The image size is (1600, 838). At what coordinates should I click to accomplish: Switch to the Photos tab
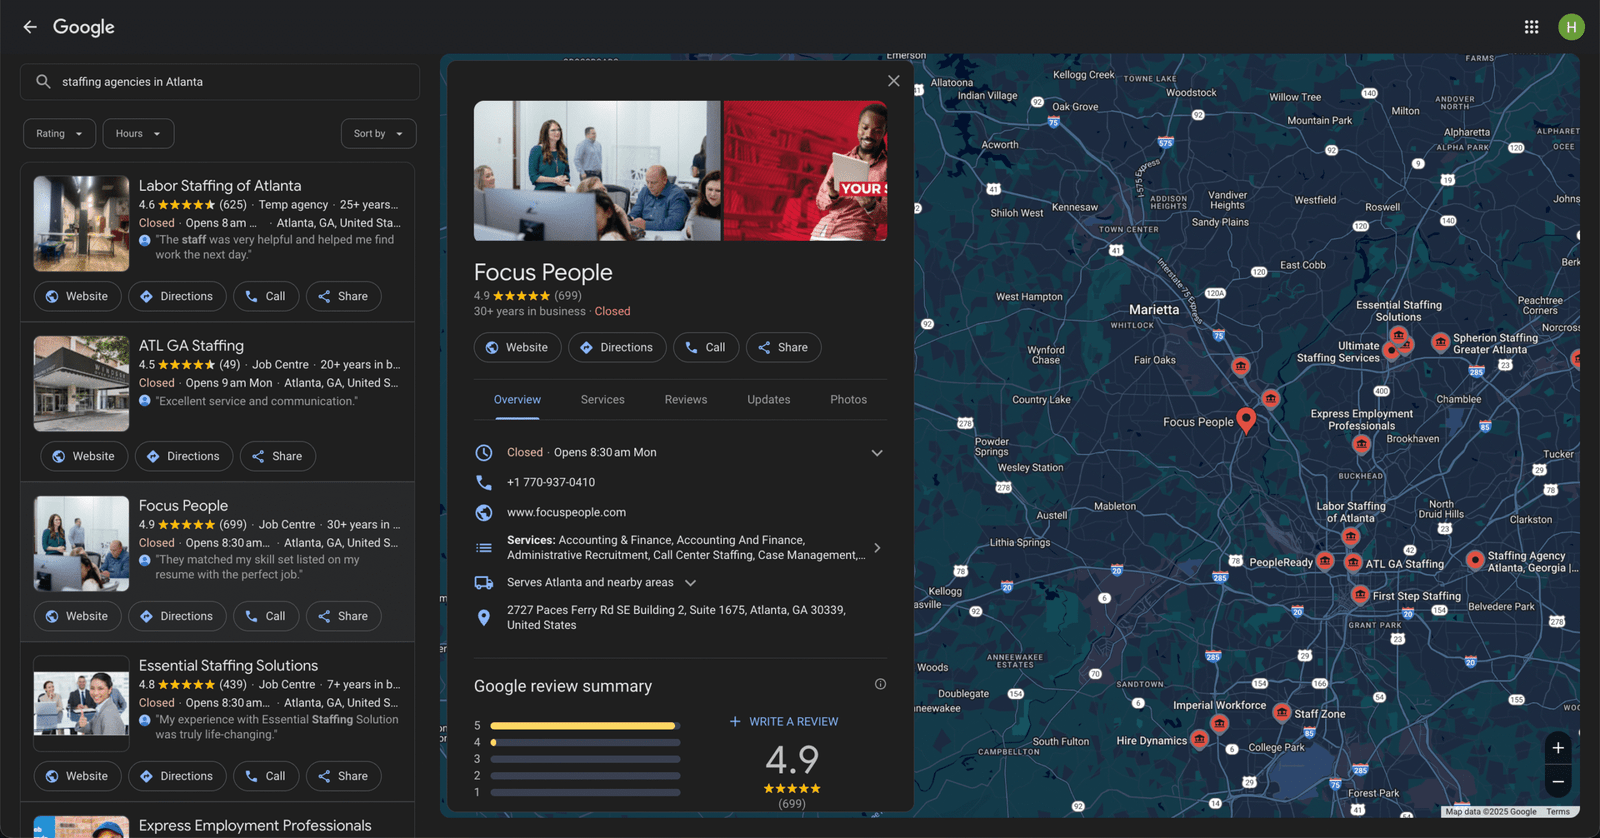click(849, 400)
